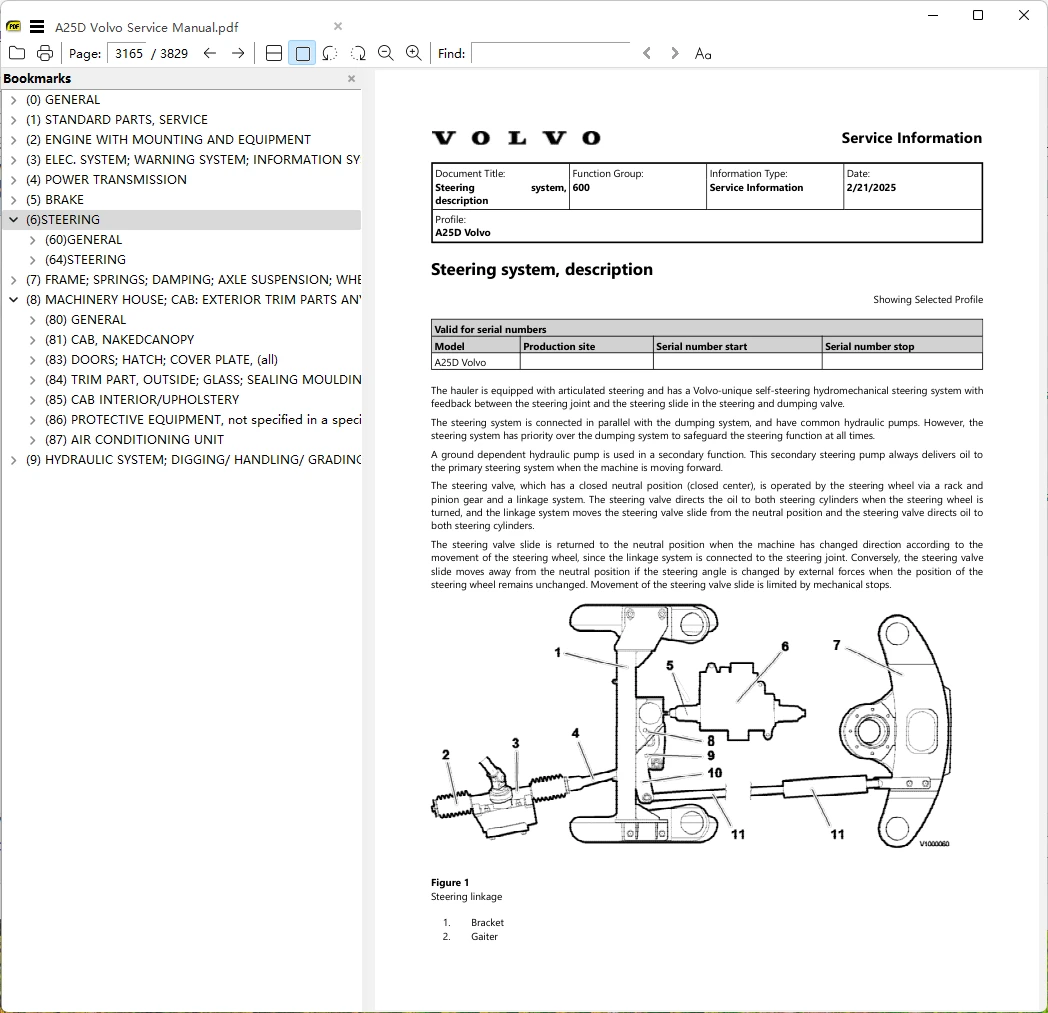Close the Bookmarks panel
The height and width of the screenshot is (1013, 1048).
click(351, 79)
